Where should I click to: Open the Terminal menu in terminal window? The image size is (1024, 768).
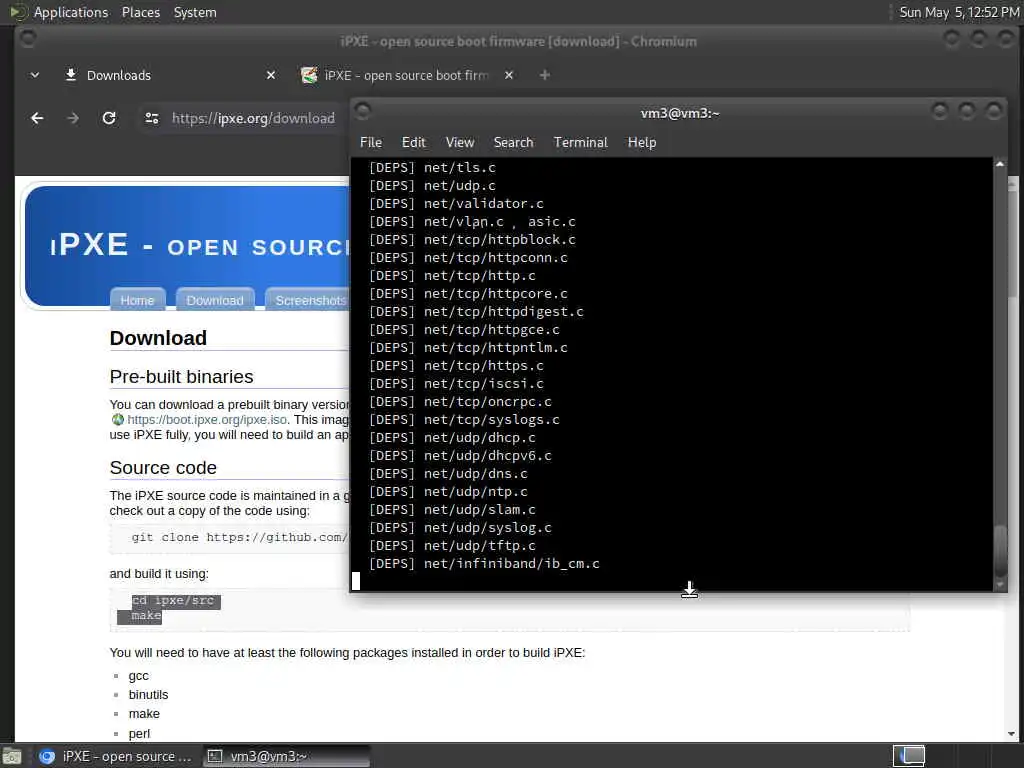581,142
